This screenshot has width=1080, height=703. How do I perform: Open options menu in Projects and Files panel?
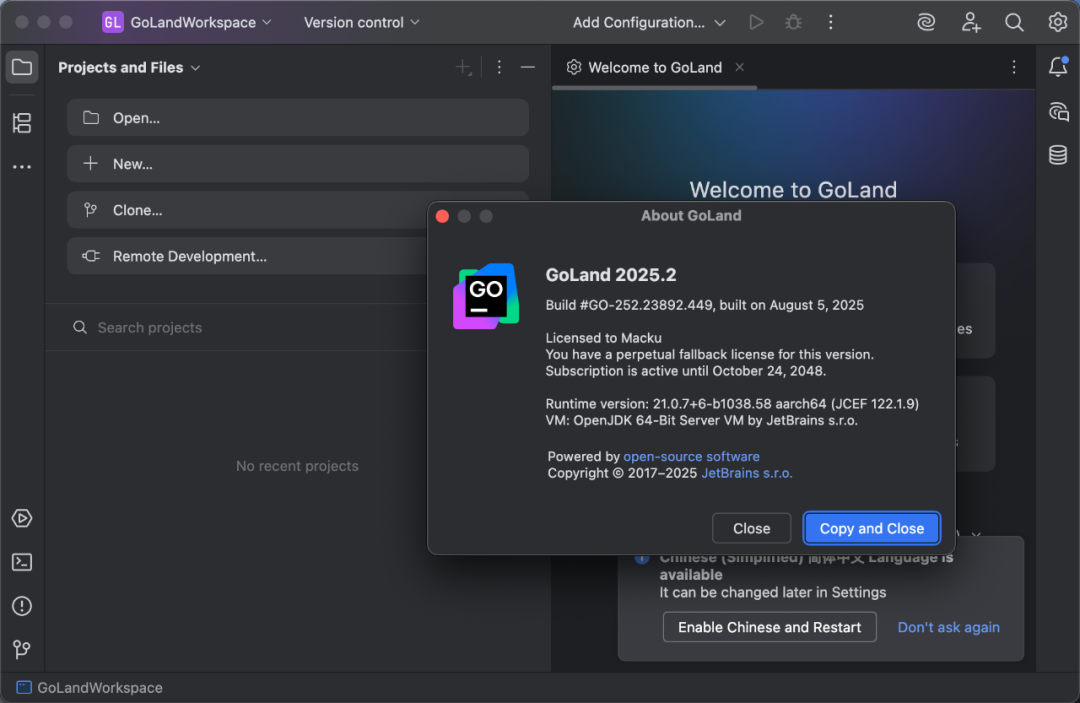coord(499,67)
